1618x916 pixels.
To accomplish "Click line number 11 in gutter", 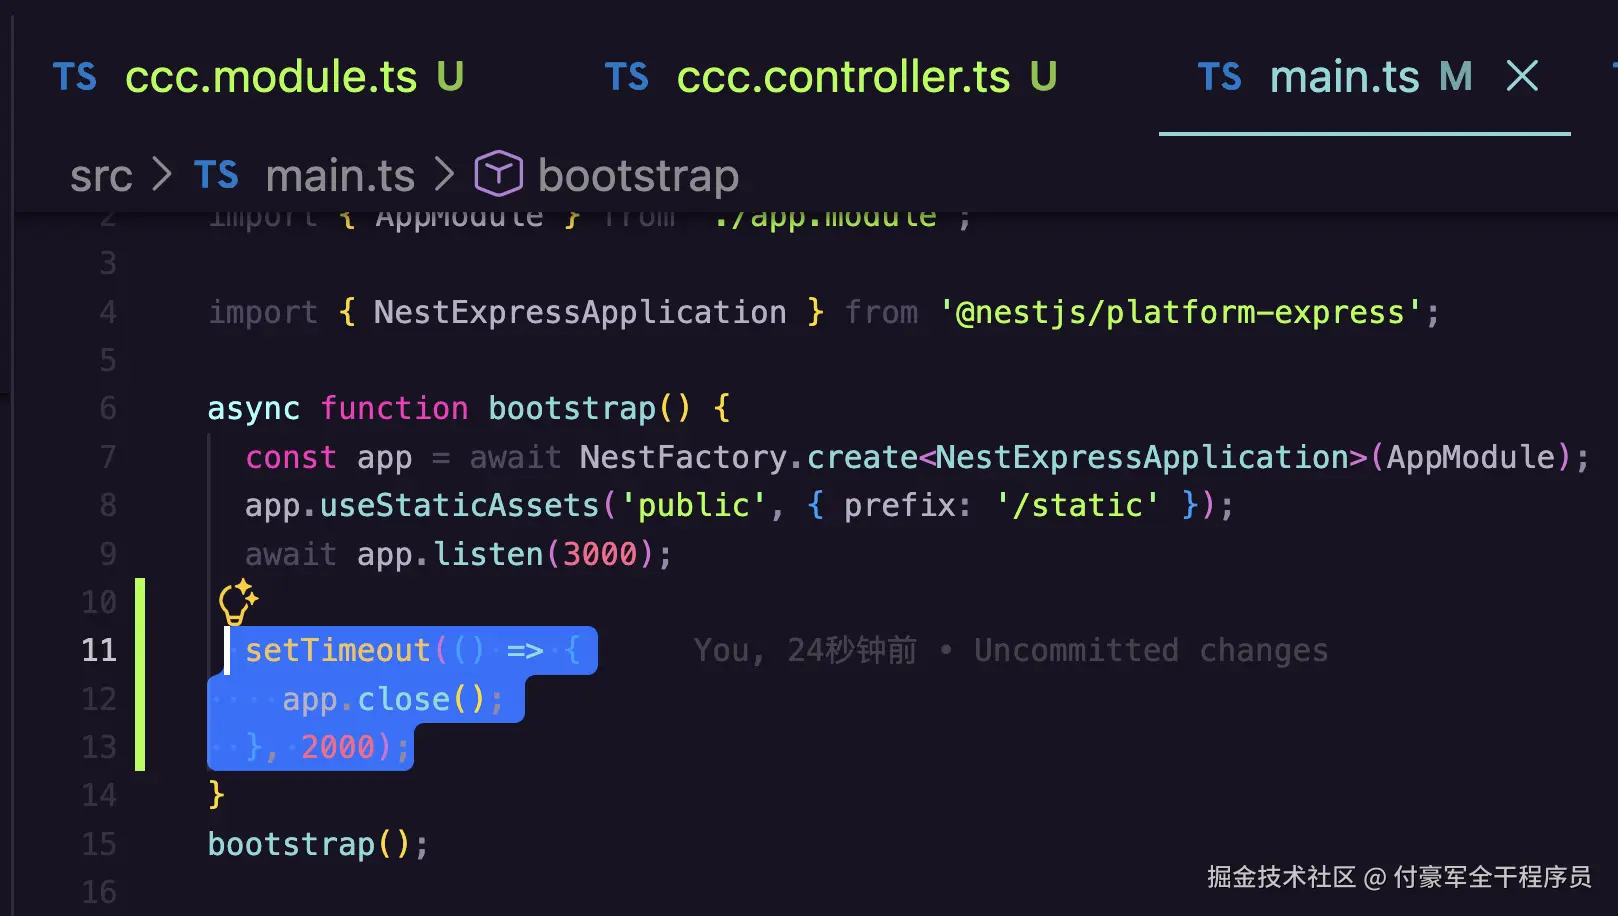I will (x=99, y=650).
